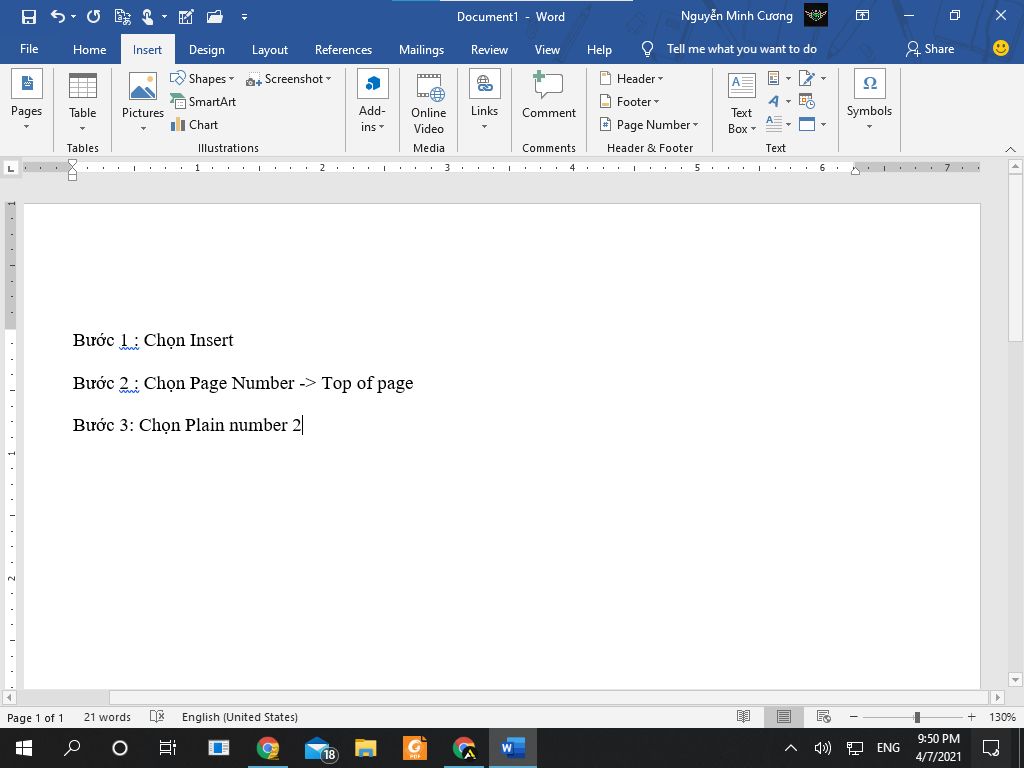The image size is (1024, 768).
Task: Switch to the Home tab
Action: coord(89,49)
